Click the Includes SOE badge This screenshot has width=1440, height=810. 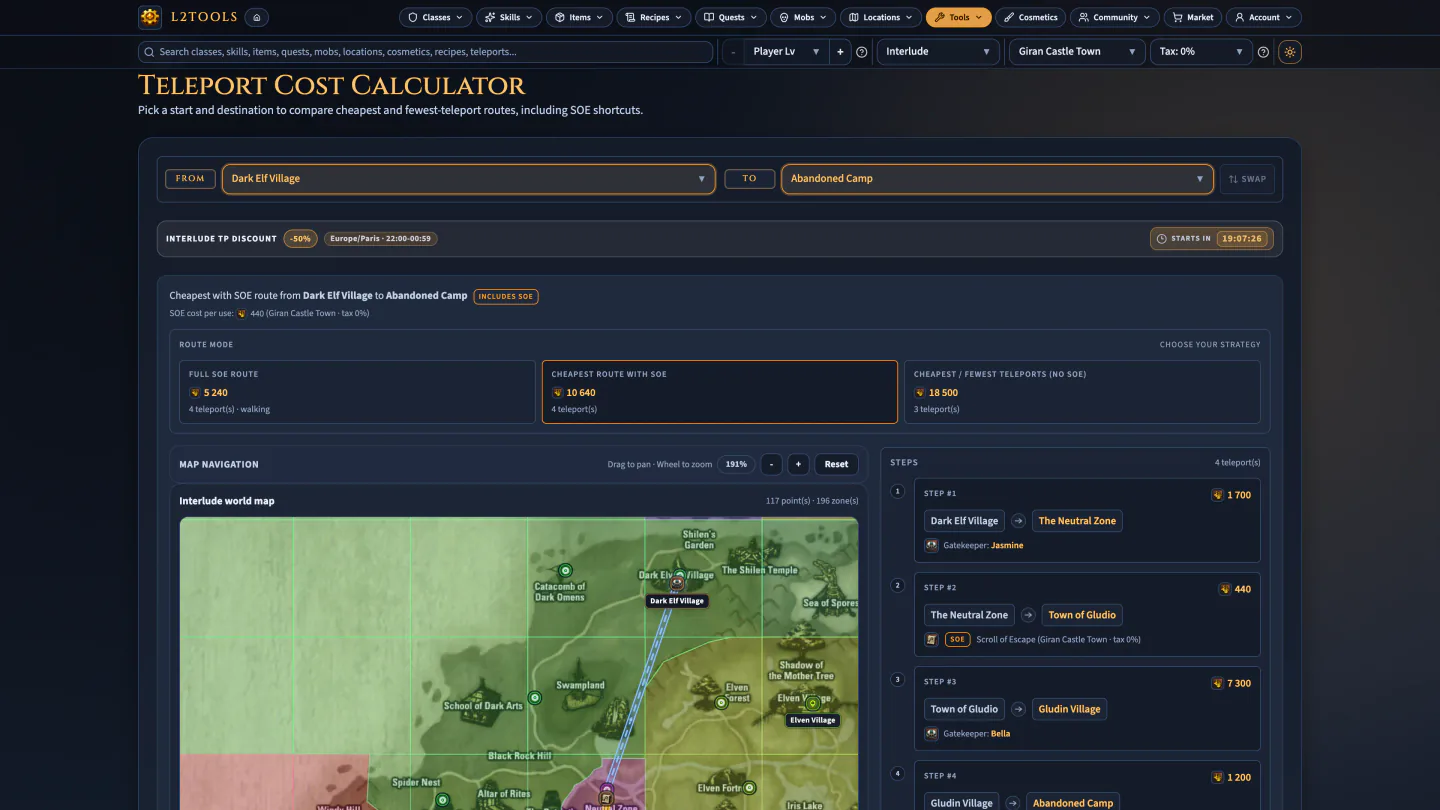pyautogui.click(x=506, y=296)
